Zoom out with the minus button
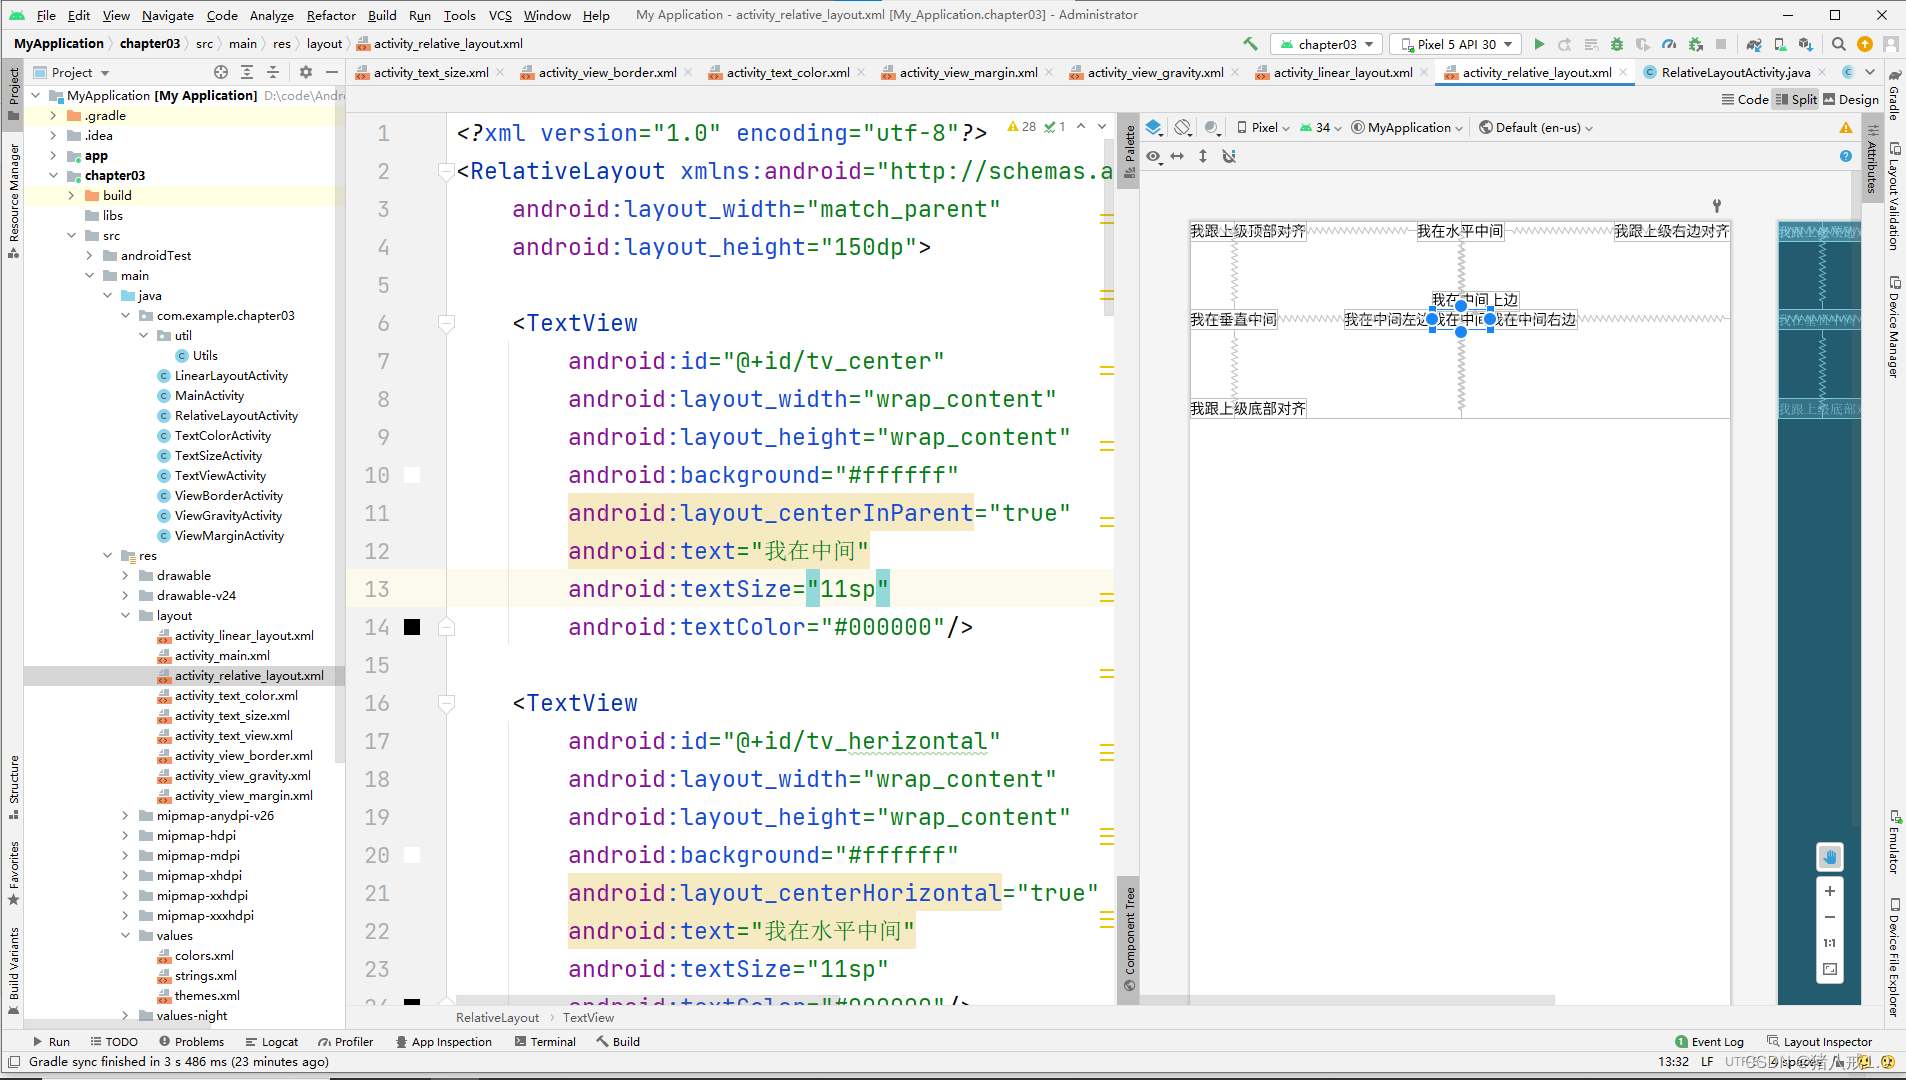Viewport: 1906px width, 1080px height. tap(1830, 917)
